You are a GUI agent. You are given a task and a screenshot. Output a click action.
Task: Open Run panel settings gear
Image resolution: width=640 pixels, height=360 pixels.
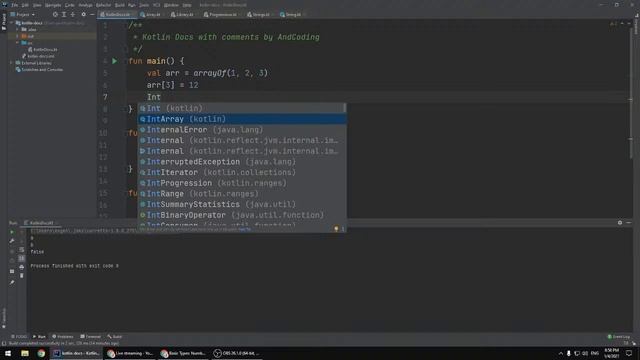pyautogui.click(x=620, y=223)
